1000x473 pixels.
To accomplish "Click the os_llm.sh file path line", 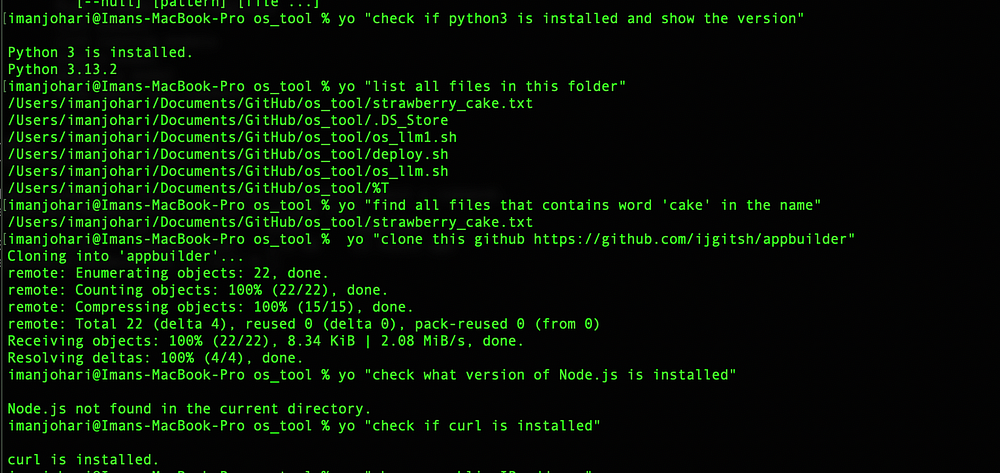I will 228,171.
